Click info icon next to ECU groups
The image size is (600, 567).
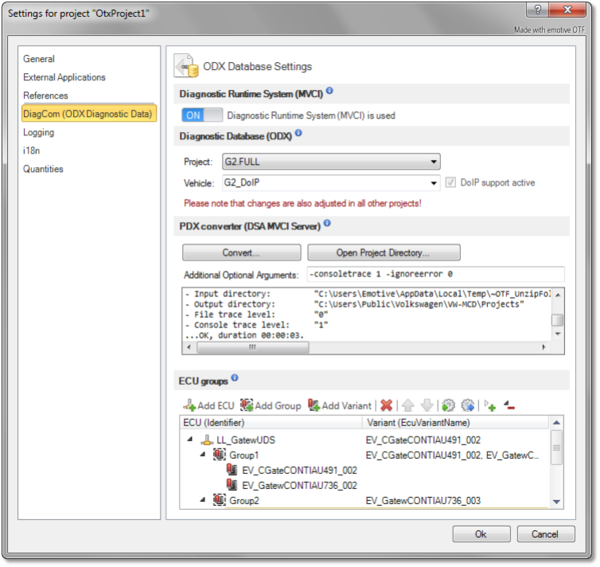[235, 379]
